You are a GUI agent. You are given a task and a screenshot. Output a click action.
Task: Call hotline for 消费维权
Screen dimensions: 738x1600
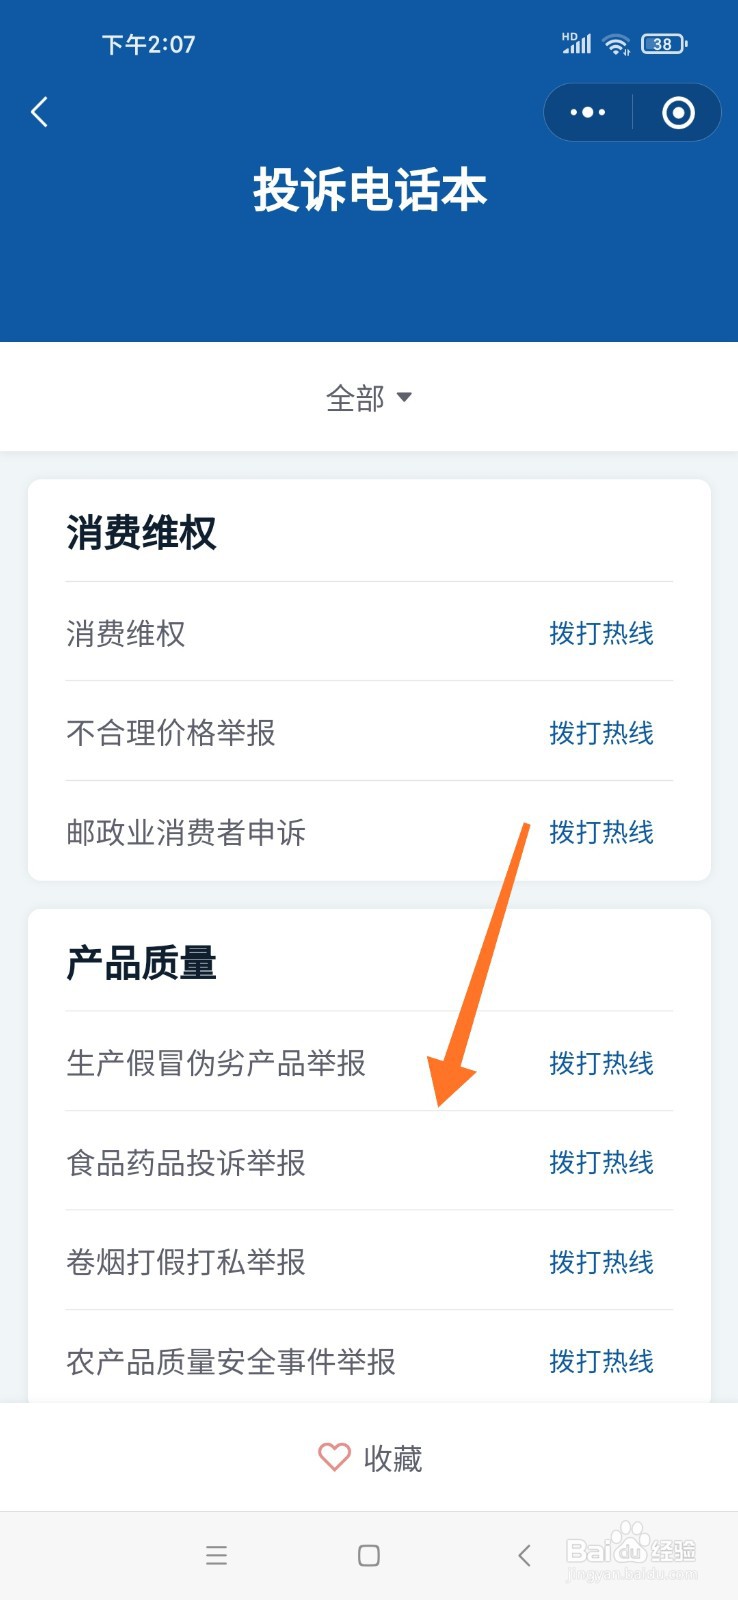pos(601,633)
